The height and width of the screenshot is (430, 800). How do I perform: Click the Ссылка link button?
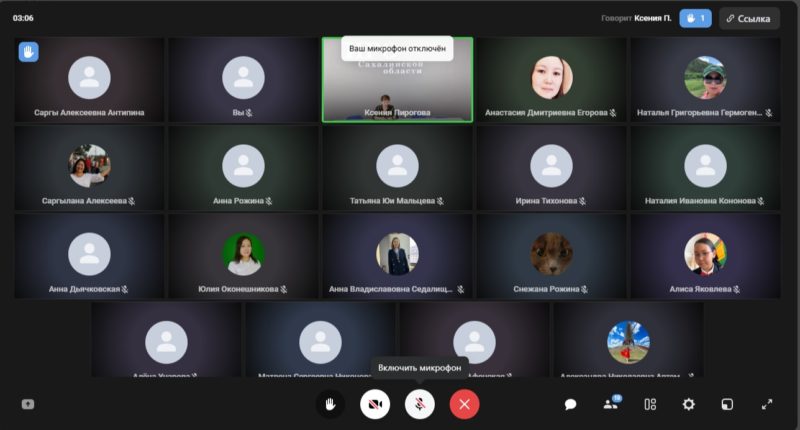point(749,18)
